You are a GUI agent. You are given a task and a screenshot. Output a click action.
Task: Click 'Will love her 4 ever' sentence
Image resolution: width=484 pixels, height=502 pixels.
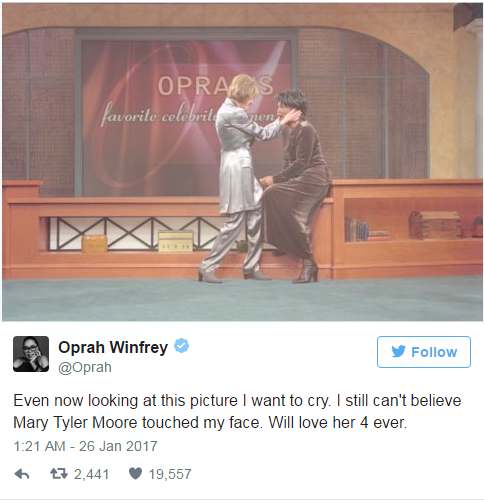tap(338, 423)
